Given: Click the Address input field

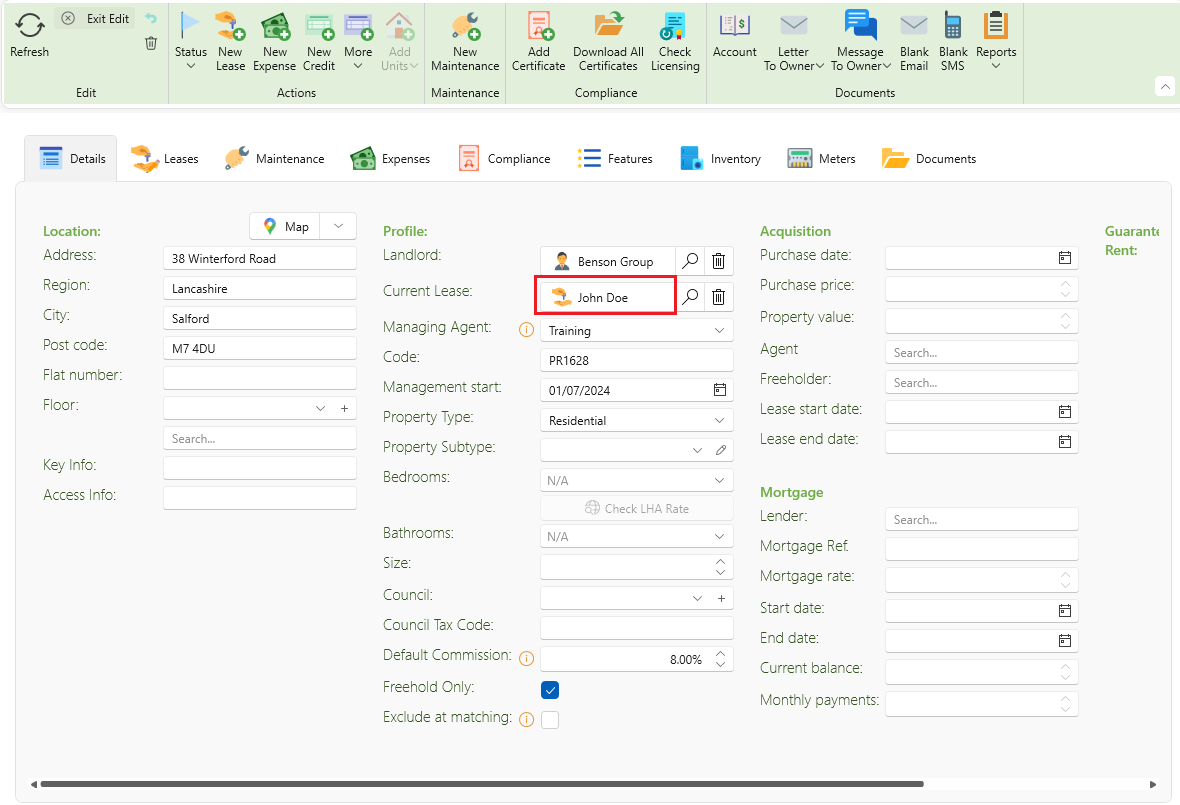Looking at the screenshot, I should coord(260,258).
